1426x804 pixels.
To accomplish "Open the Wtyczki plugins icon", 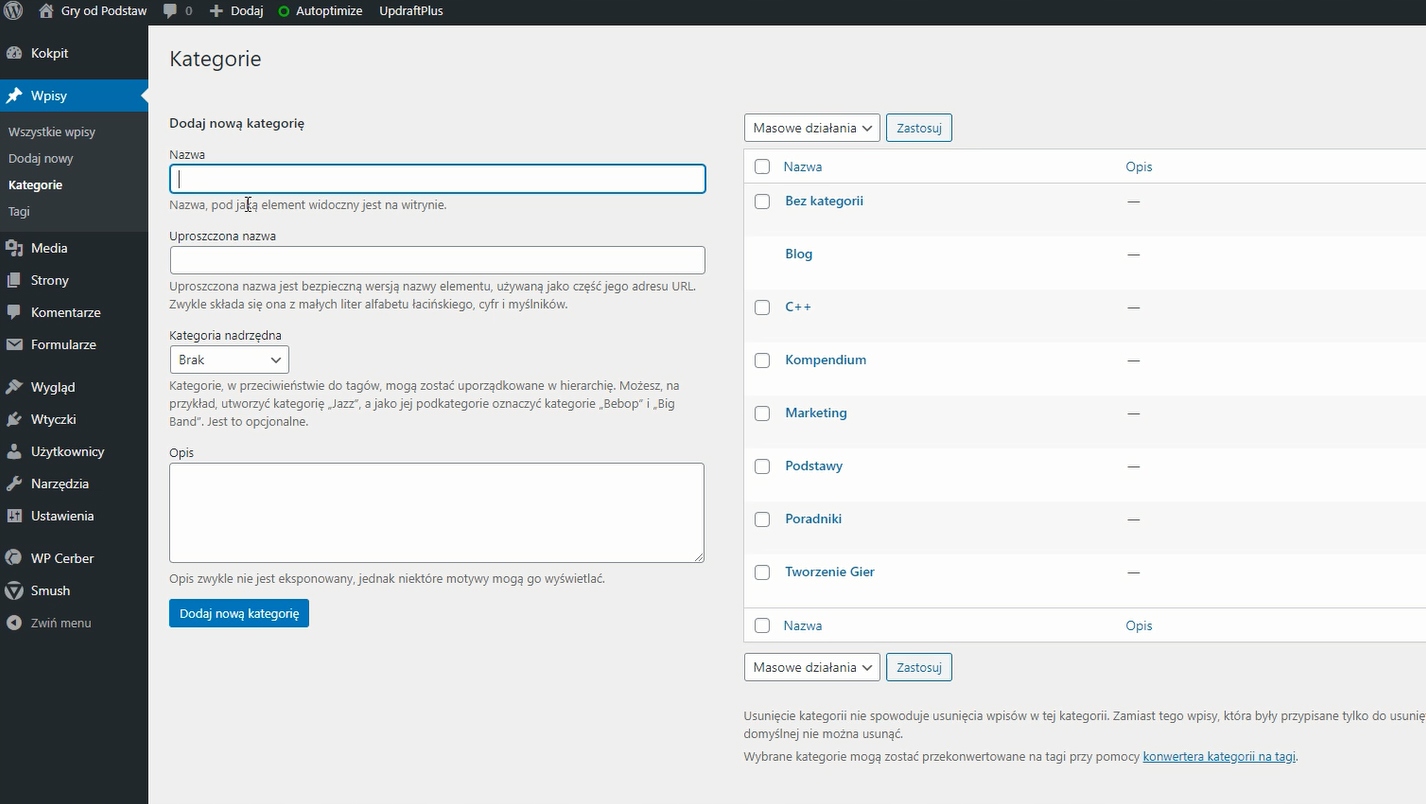I will tap(14, 419).
